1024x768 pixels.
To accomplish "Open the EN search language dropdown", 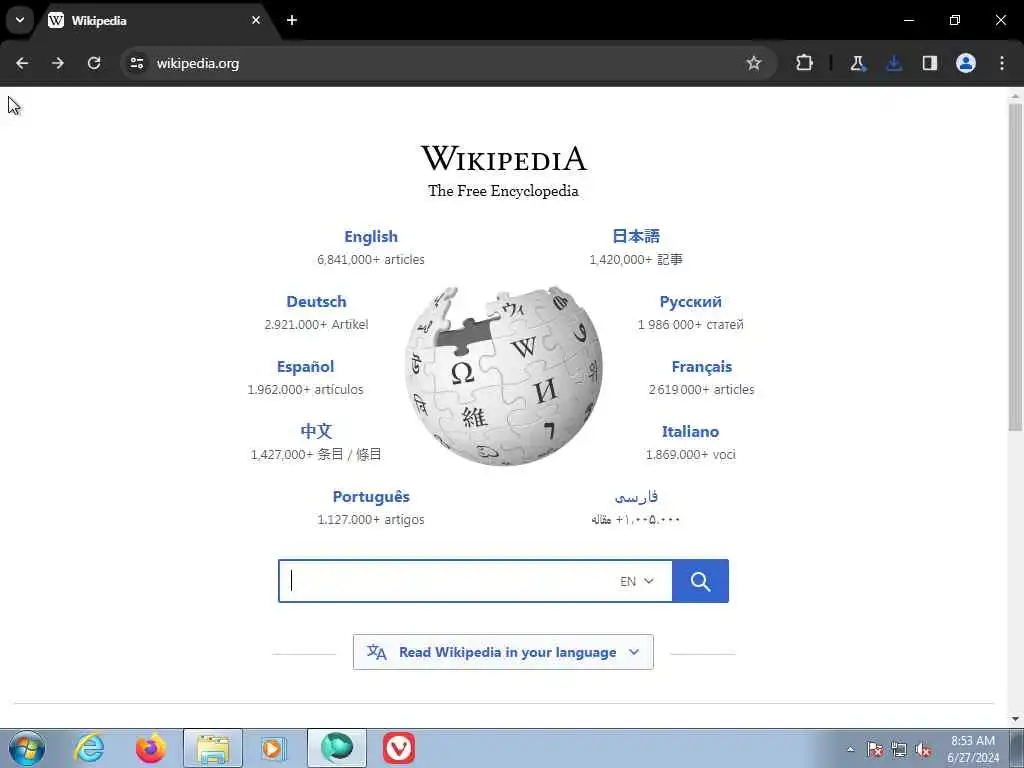I will 637,581.
